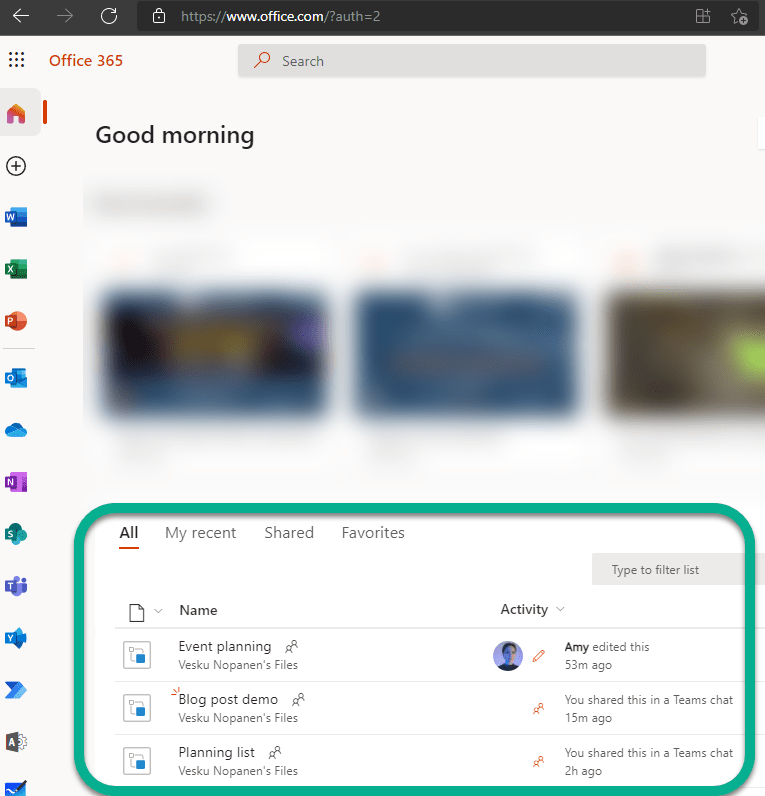Open Microsoft Teams from the sidebar
Screen dimensions: 765x796
(16, 586)
